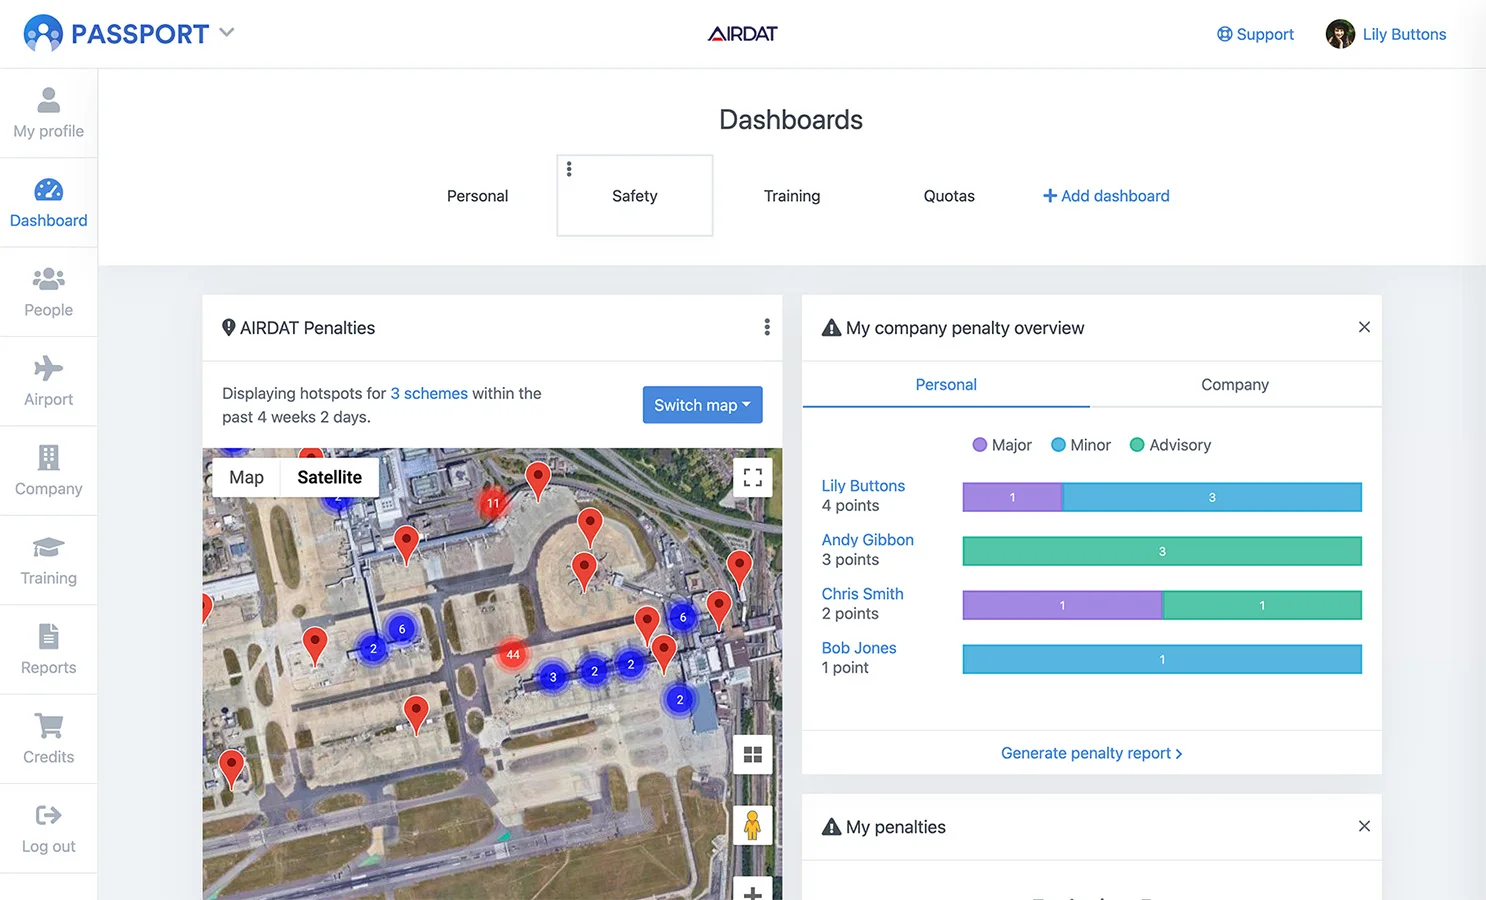Click the blue cluster marker 6 near marker 2

click(402, 629)
